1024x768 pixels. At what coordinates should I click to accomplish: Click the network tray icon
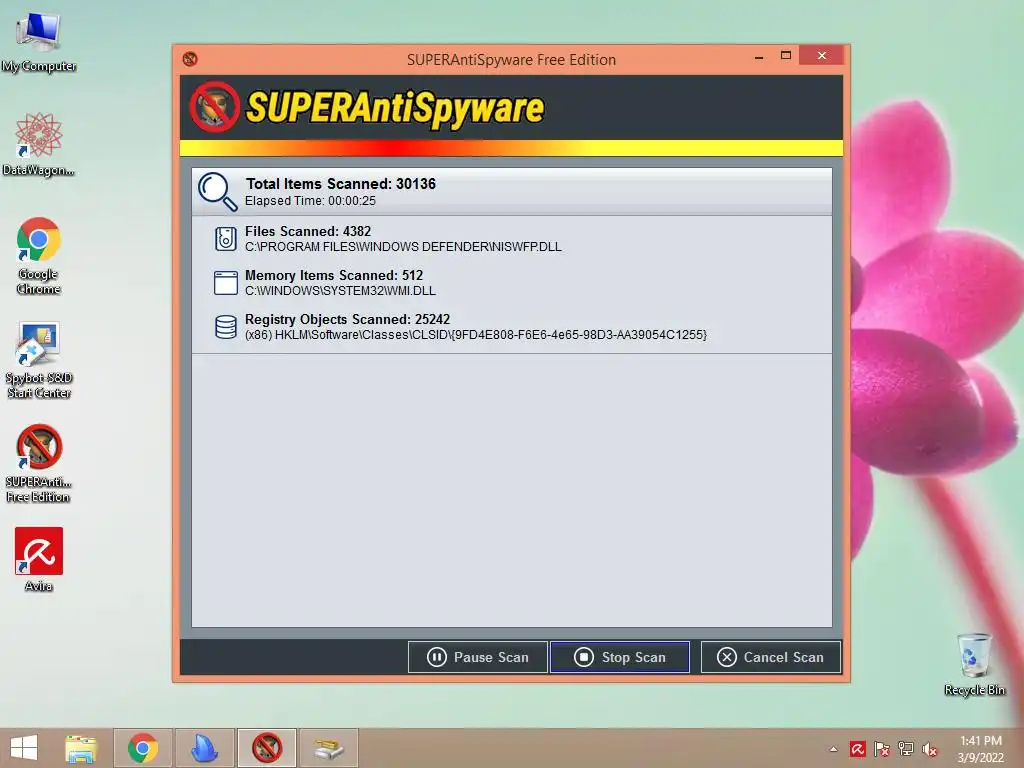click(906, 749)
